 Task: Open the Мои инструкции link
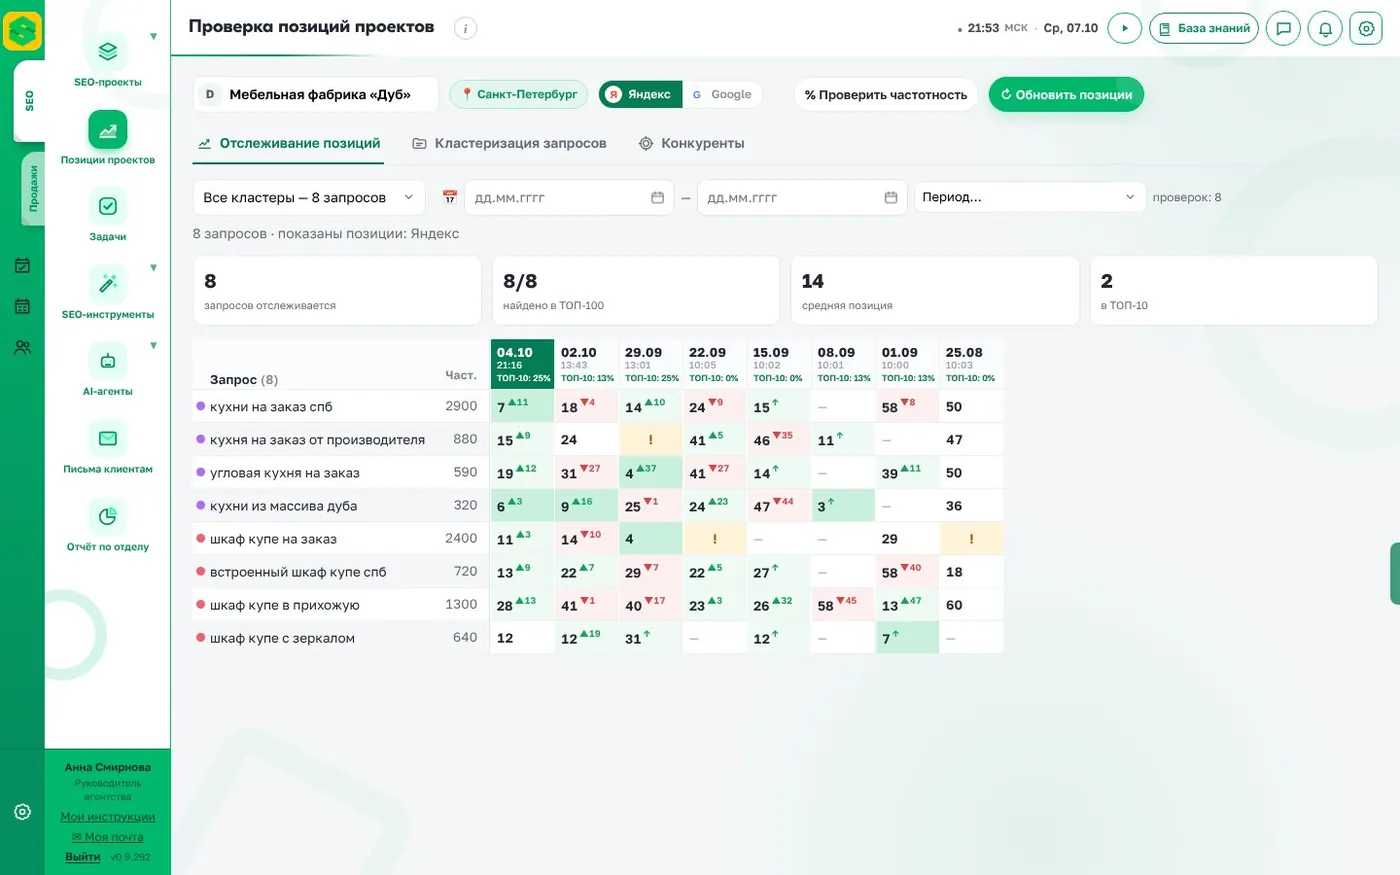pos(108,817)
